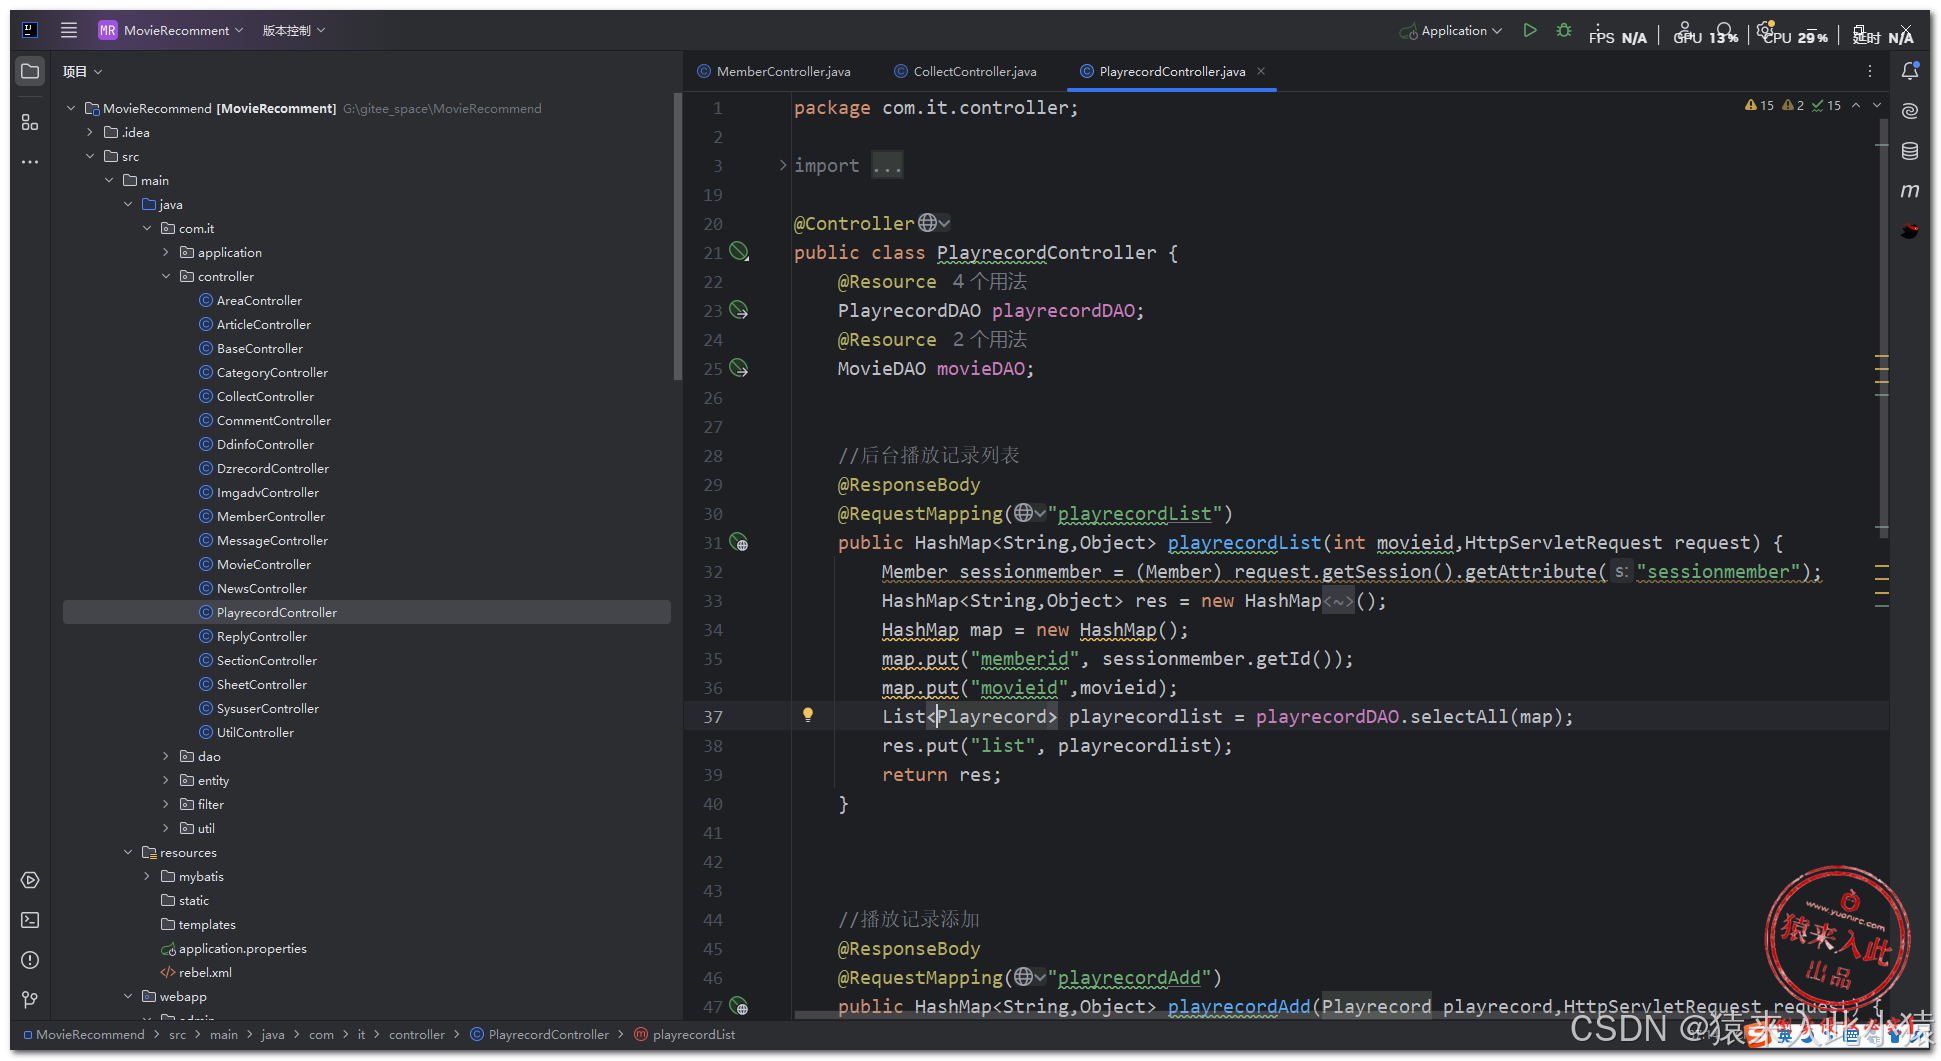This screenshot has height=1061, width=1941.
Task: Open AreaController class
Action: tap(259, 300)
